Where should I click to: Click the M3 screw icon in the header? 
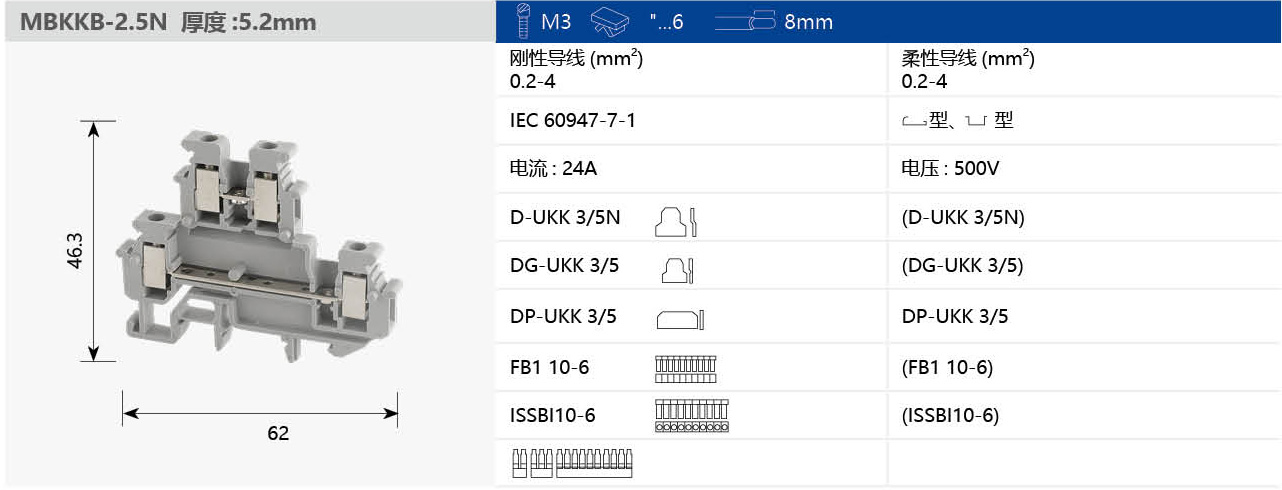pos(522,20)
